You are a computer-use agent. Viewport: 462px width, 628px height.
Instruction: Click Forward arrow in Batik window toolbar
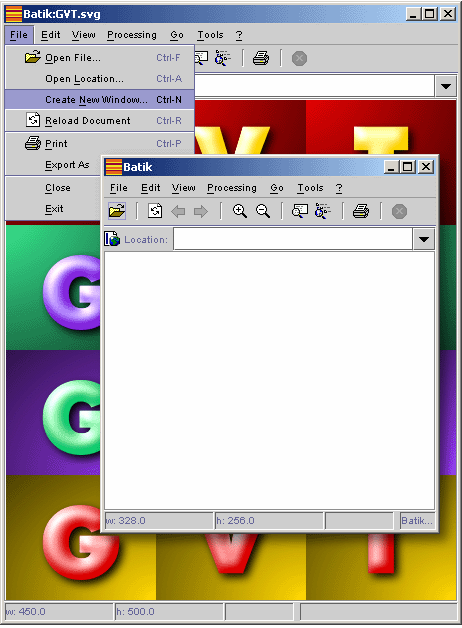pyautogui.click(x=201, y=211)
